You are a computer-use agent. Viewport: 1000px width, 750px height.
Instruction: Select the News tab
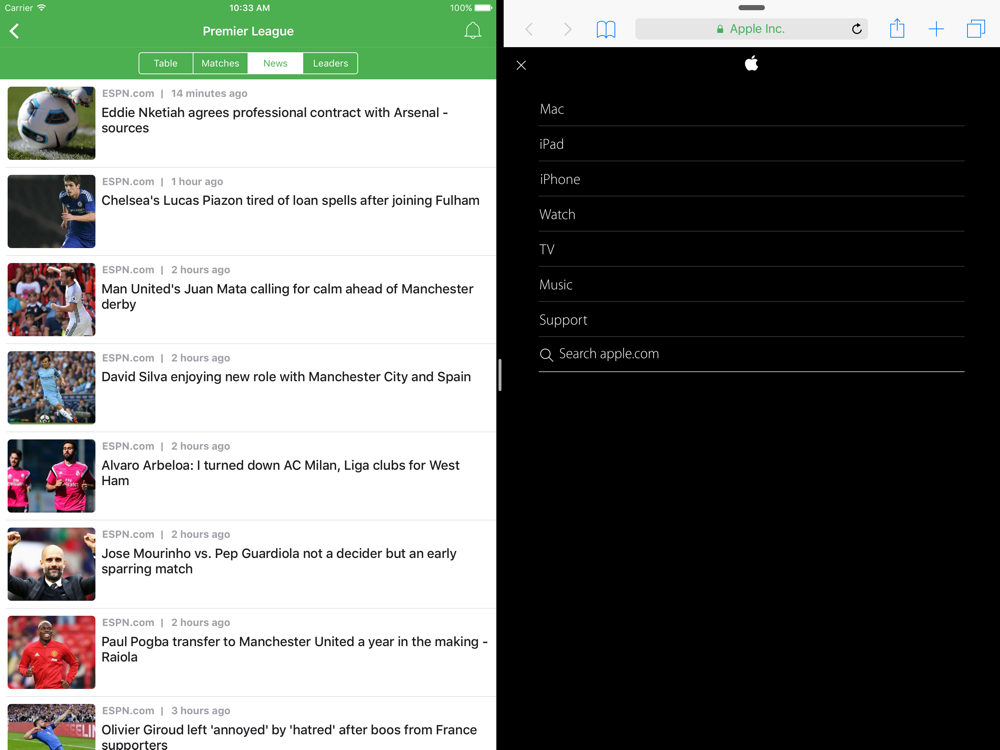click(275, 63)
